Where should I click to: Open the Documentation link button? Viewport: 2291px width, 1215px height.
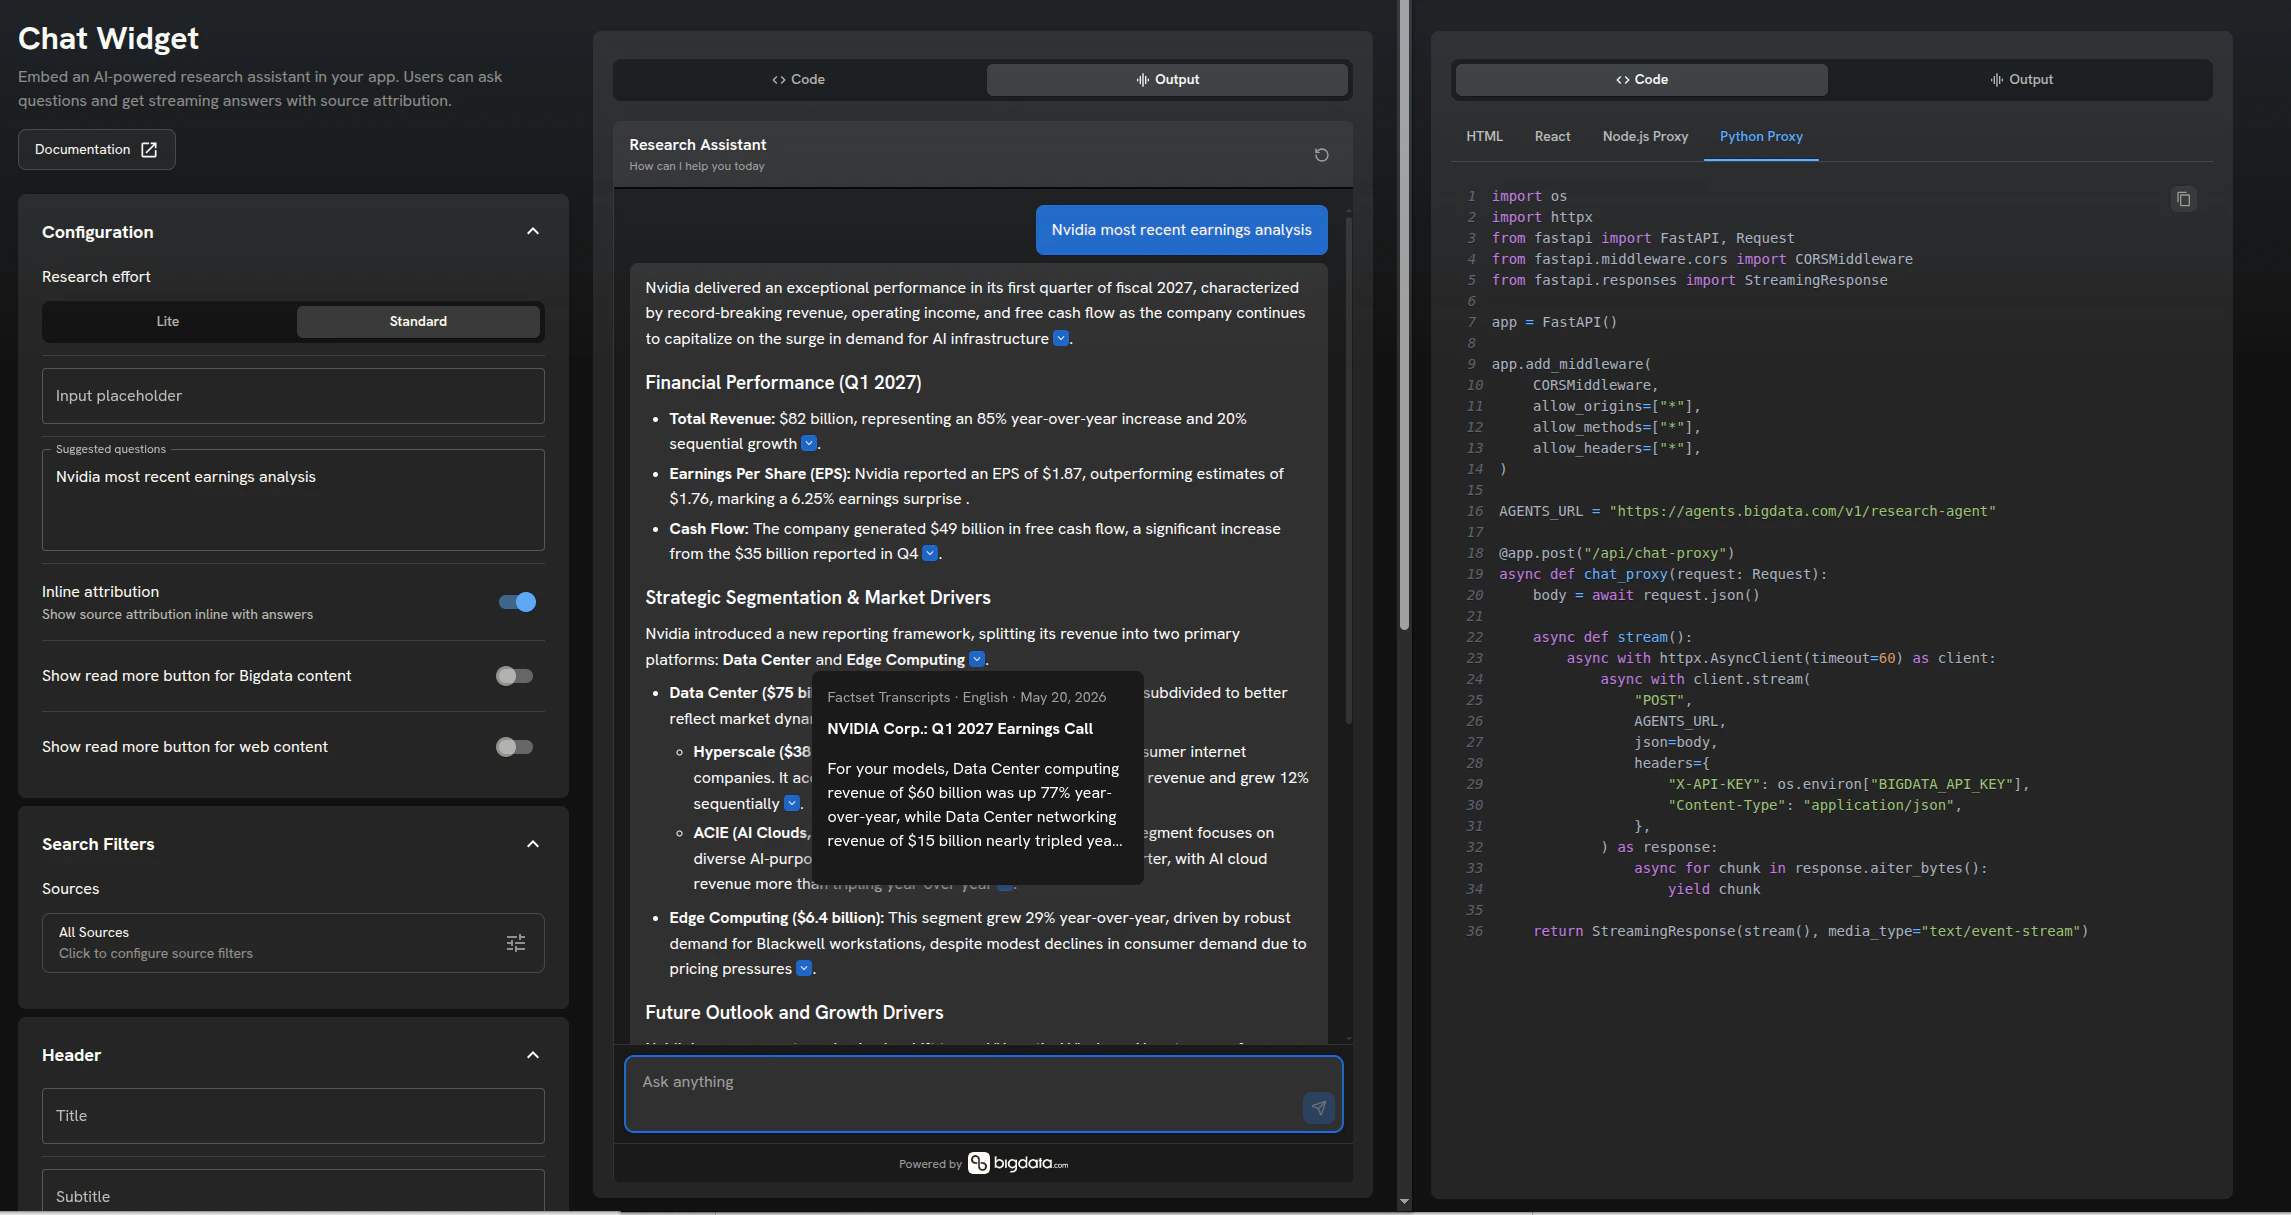point(97,149)
